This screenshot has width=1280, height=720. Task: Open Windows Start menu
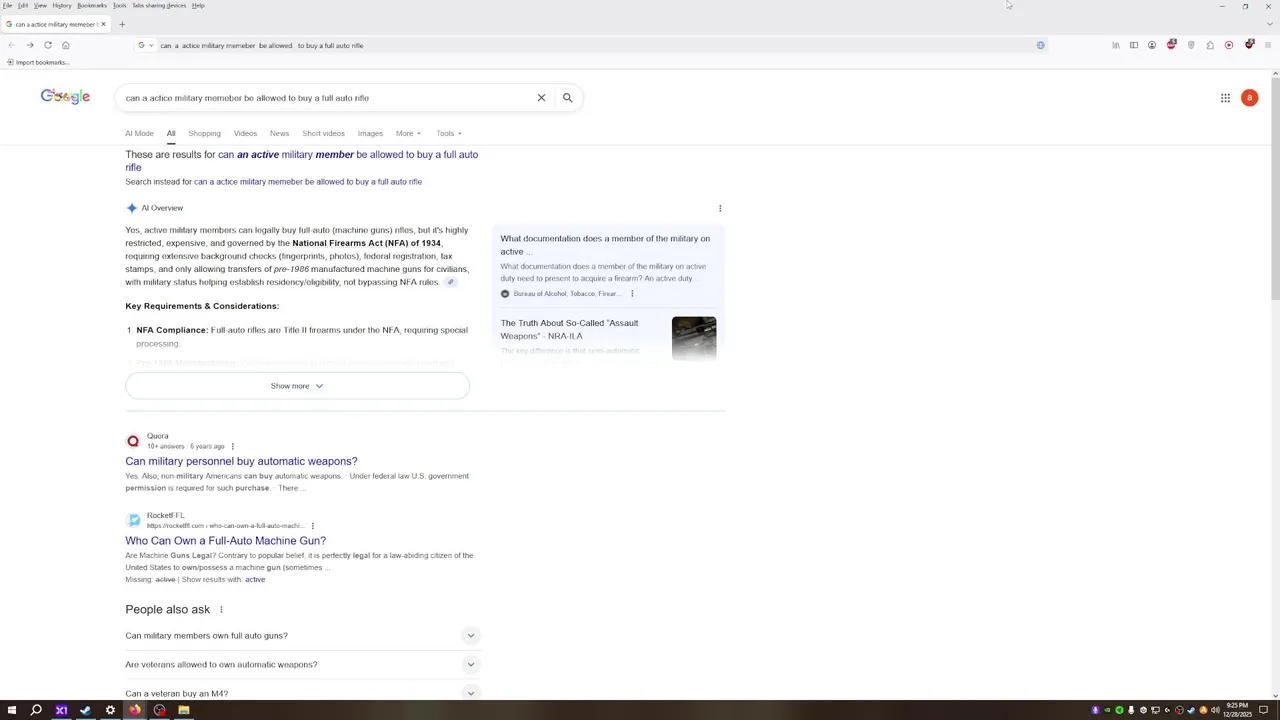pos(12,710)
